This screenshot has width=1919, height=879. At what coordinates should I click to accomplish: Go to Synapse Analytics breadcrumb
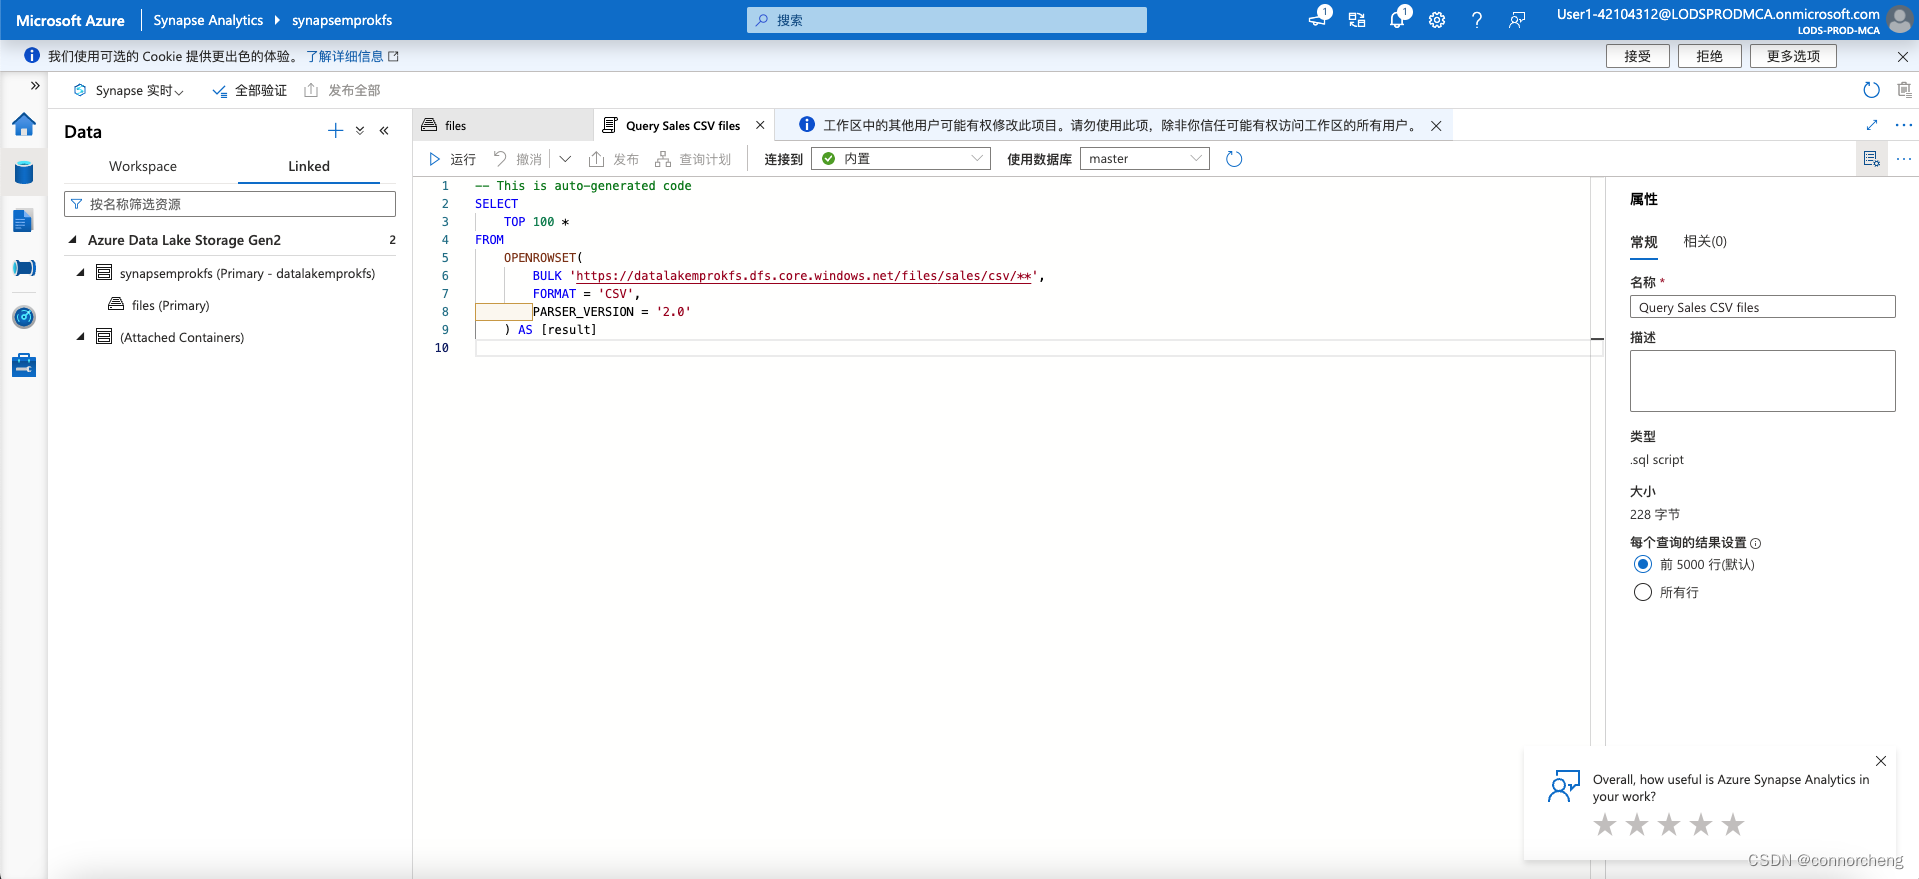208,20
